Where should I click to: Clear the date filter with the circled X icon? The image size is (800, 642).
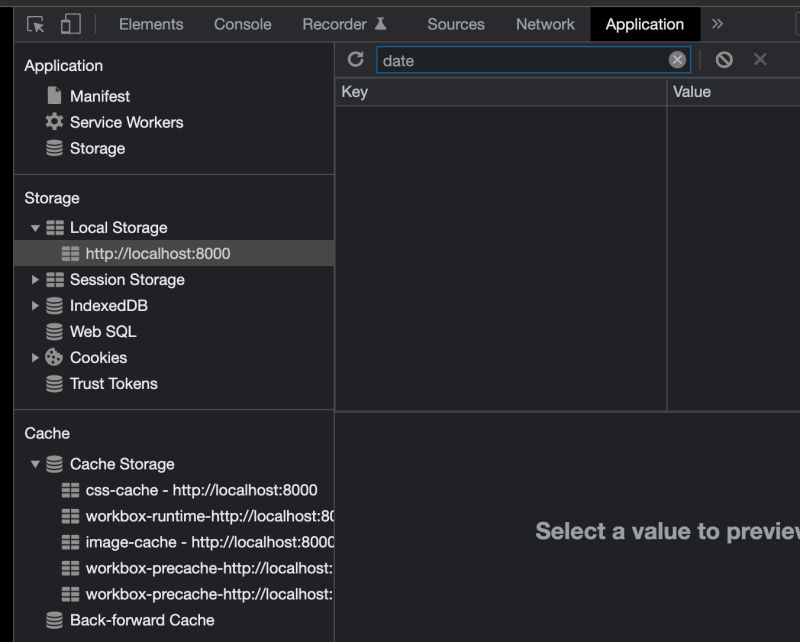click(677, 59)
